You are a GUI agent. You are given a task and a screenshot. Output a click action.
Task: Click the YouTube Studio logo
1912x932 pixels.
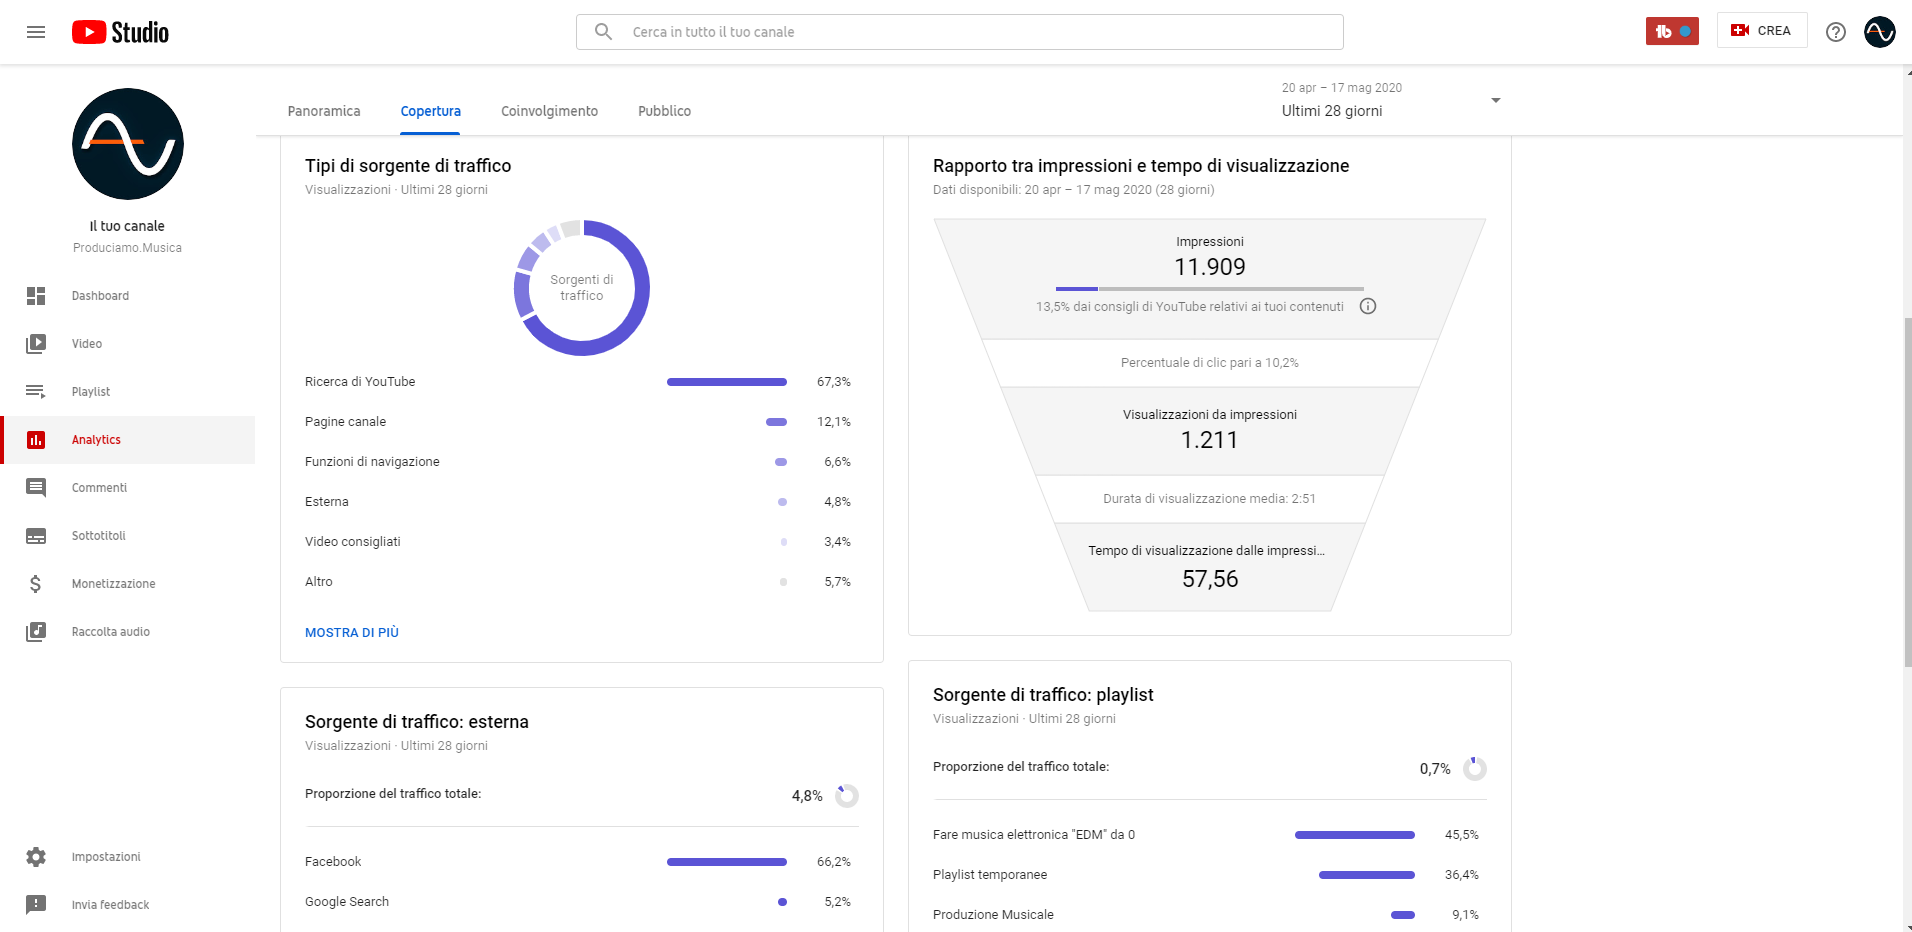[120, 32]
